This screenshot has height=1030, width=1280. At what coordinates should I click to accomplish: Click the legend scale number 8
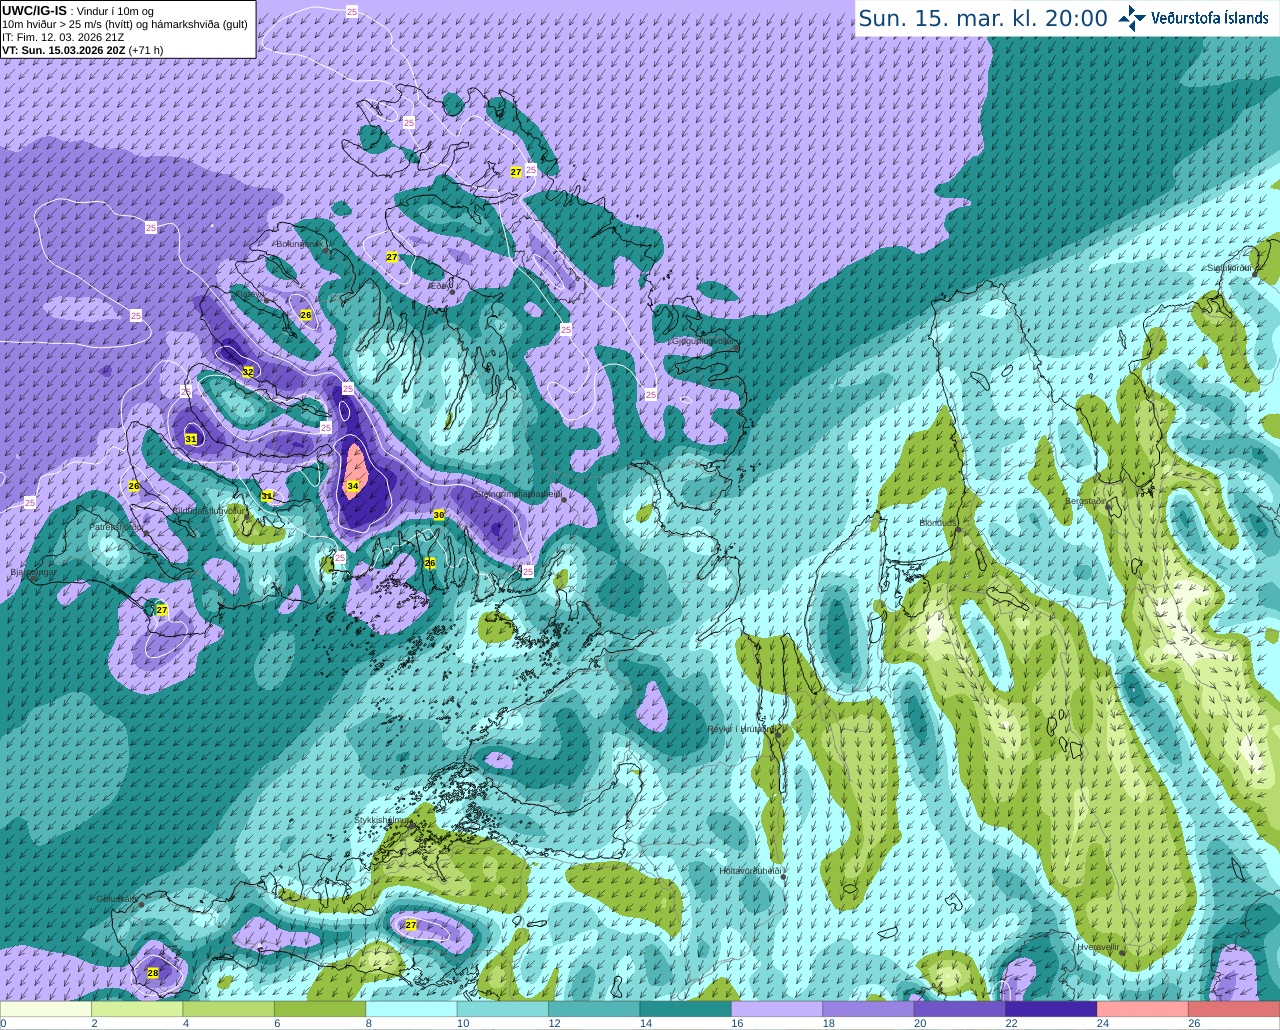369,1023
